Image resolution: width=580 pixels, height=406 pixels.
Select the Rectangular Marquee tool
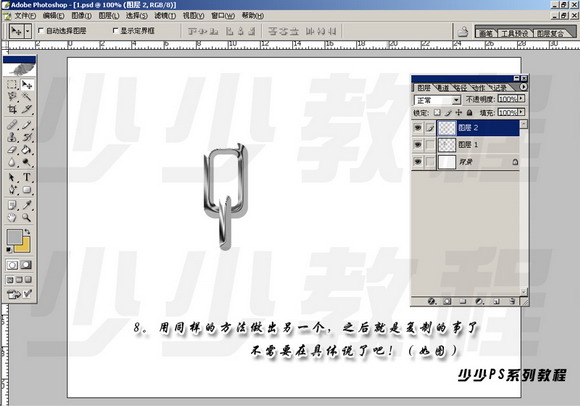point(12,85)
